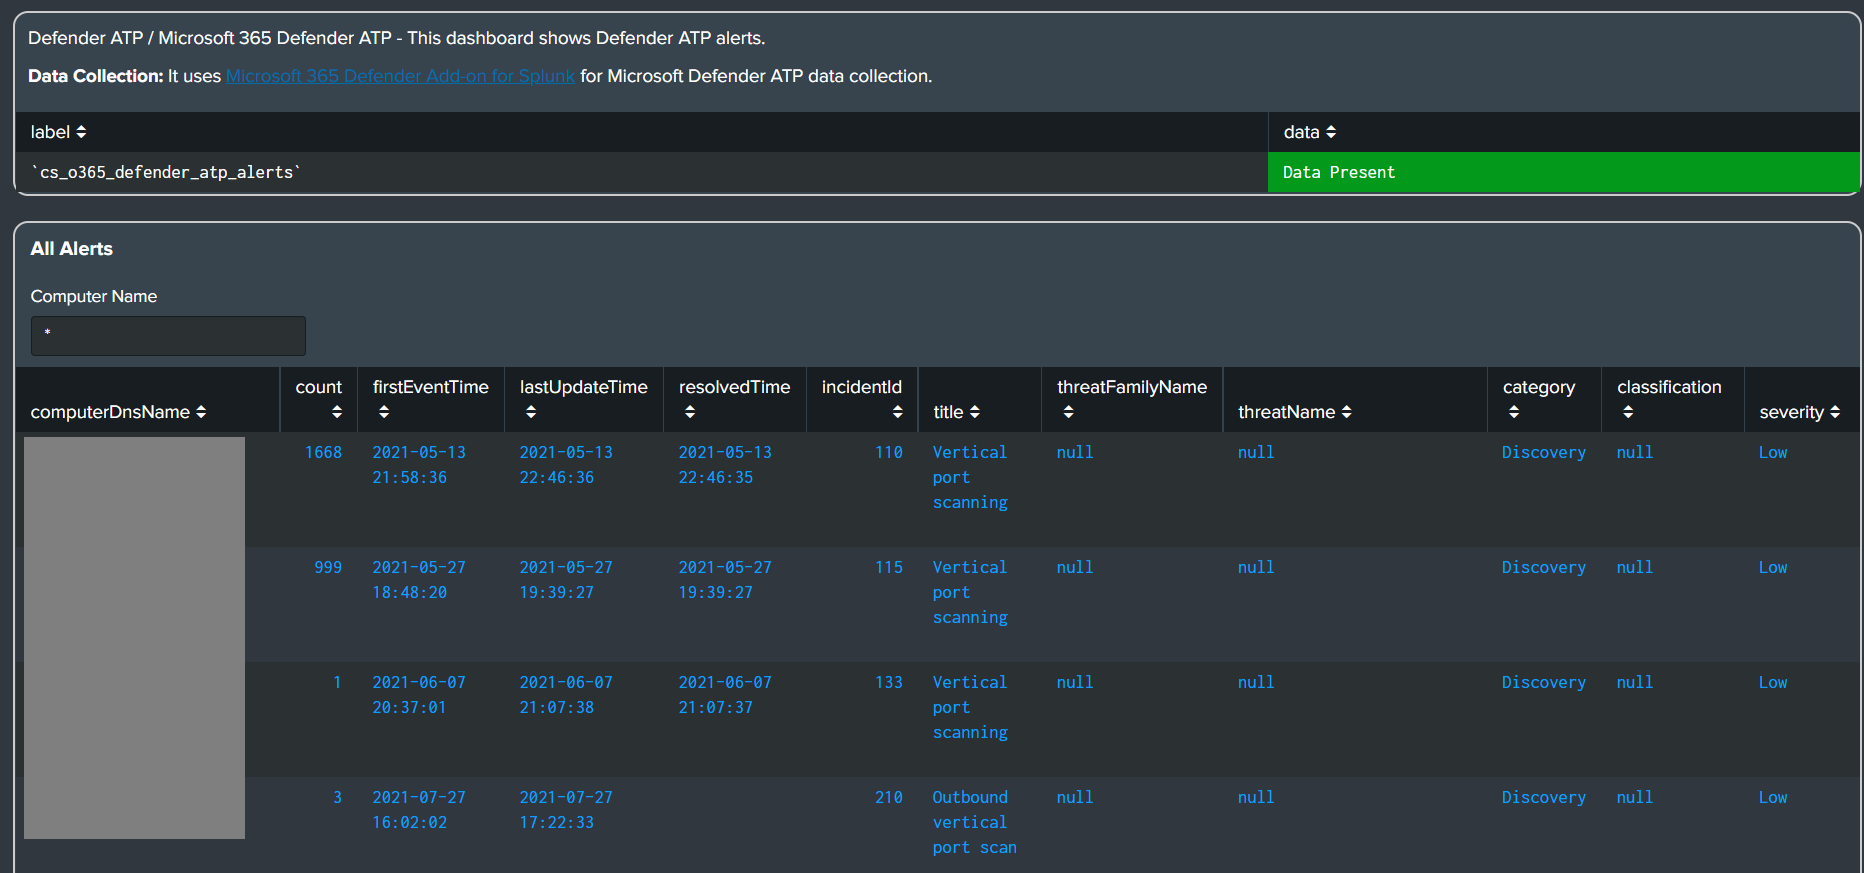This screenshot has height=873, width=1864.
Task: Click incidentId 110
Action: click(x=889, y=452)
